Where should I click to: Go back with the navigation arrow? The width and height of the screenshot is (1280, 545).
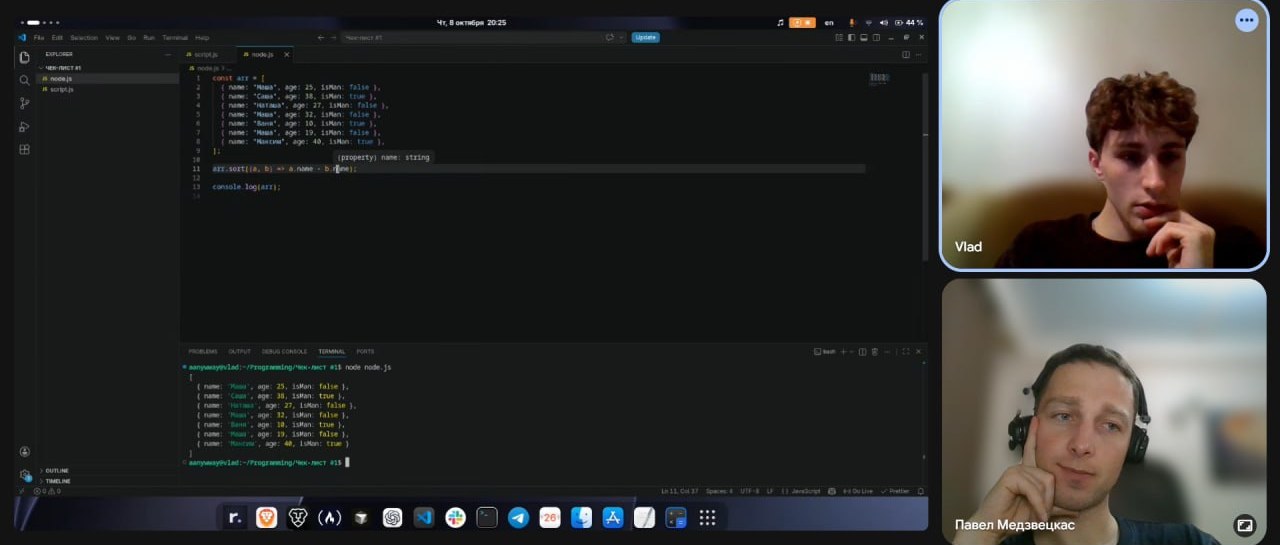pyautogui.click(x=320, y=37)
